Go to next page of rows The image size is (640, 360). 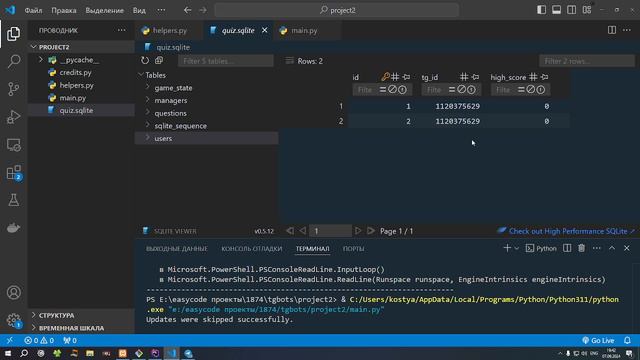pyautogui.click(x=358, y=231)
